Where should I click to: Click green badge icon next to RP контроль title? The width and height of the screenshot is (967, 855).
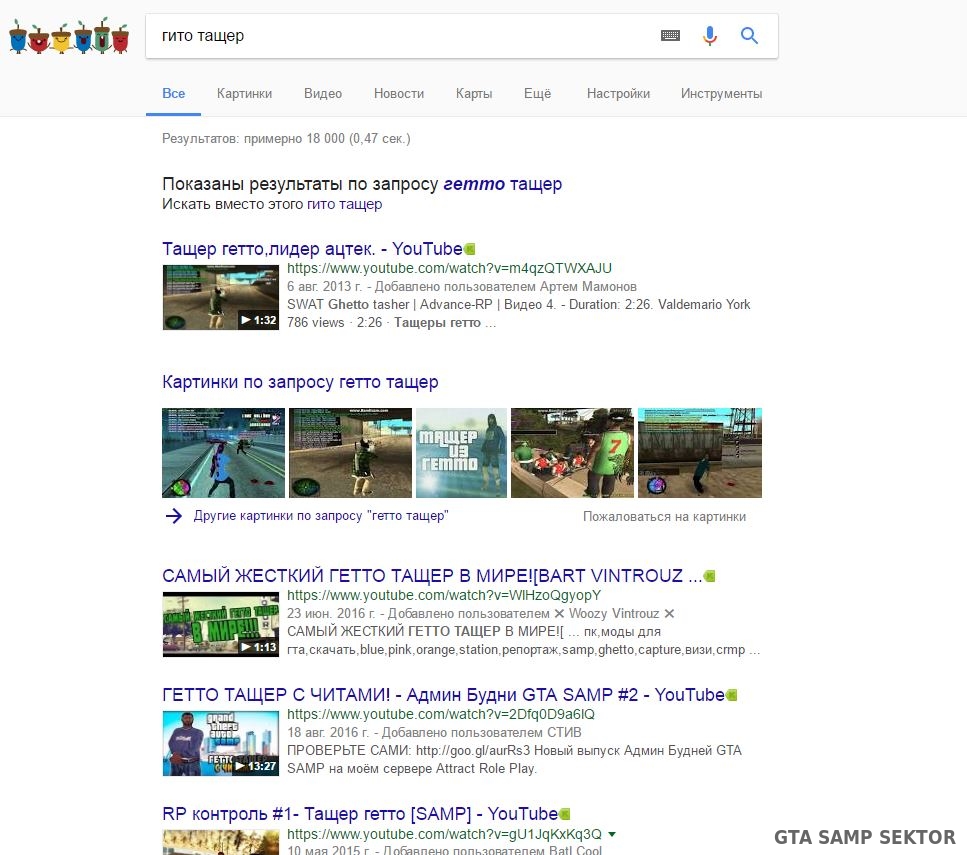(565, 814)
